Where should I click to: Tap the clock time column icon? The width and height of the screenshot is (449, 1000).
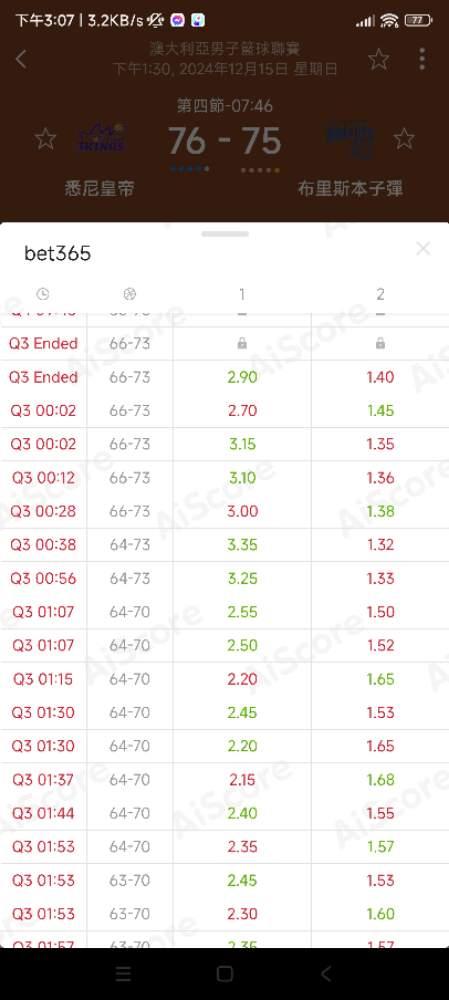(x=43, y=294)
